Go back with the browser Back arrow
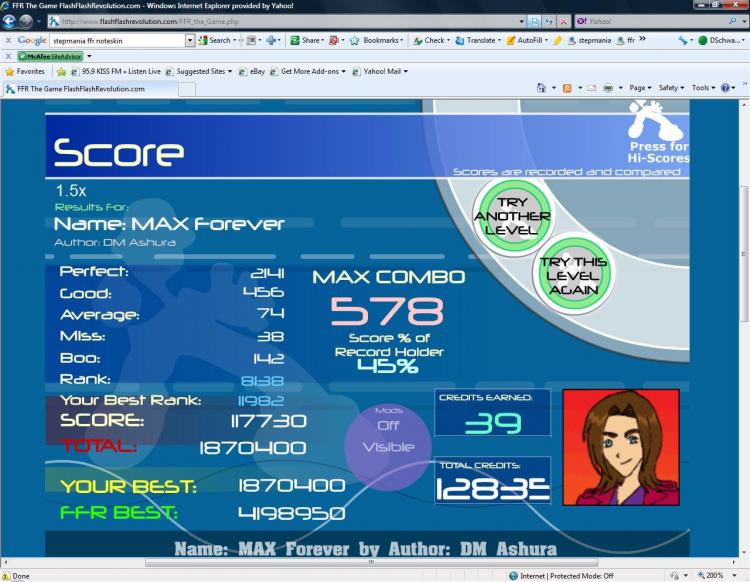Image resolution: width=750 pixels, height=582 pixels. [9, 22]
